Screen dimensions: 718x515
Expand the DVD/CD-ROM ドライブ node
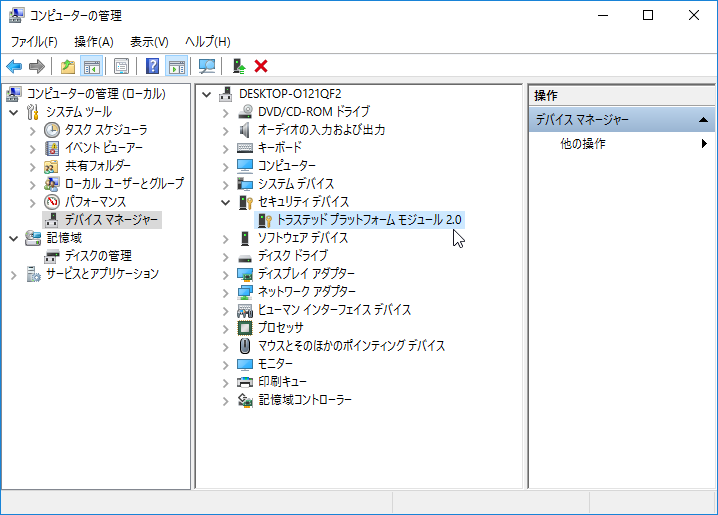point(225,112)
